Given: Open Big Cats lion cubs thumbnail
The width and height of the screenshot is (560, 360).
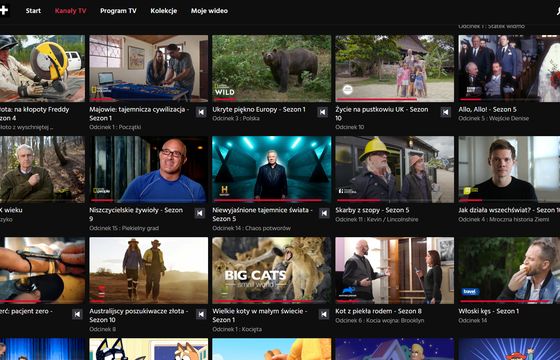Looking at the screenshot, I should click(x=271, y=270).
